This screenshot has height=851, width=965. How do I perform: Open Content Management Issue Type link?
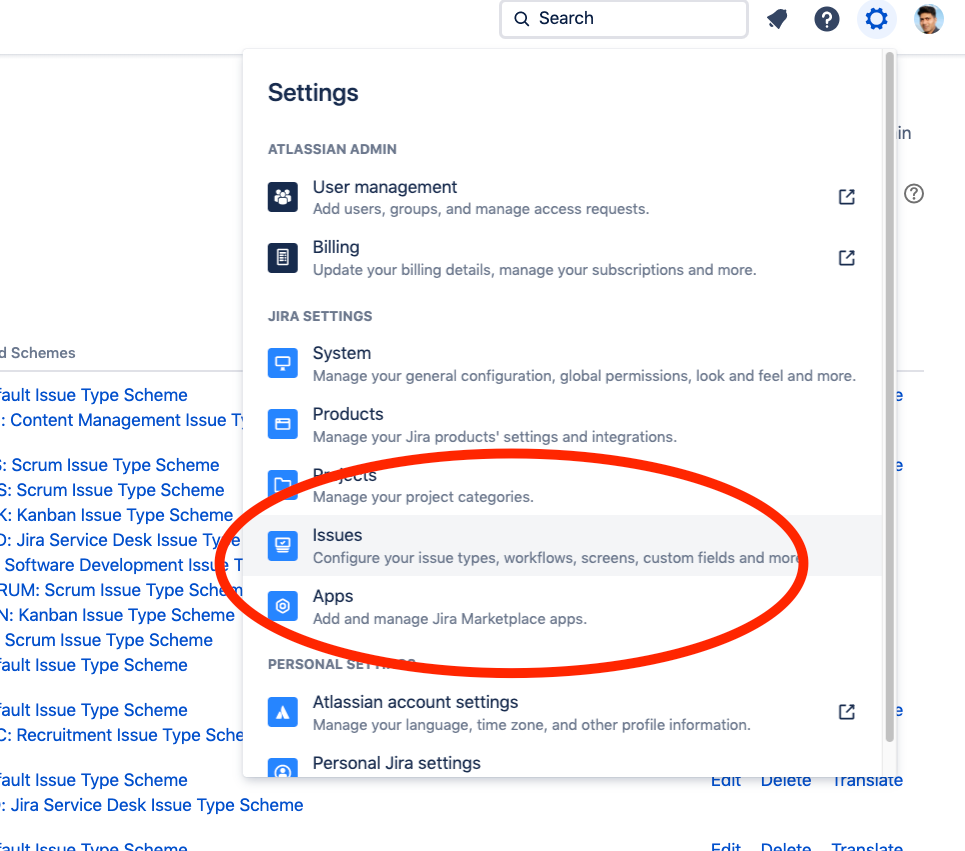pos(122,420)
